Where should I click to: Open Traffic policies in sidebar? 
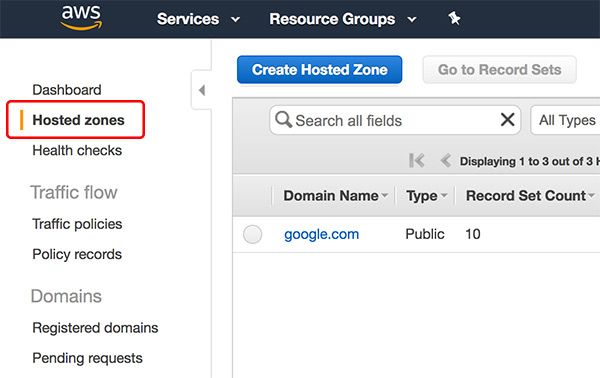pyautogui.click(x=77, y=224)
